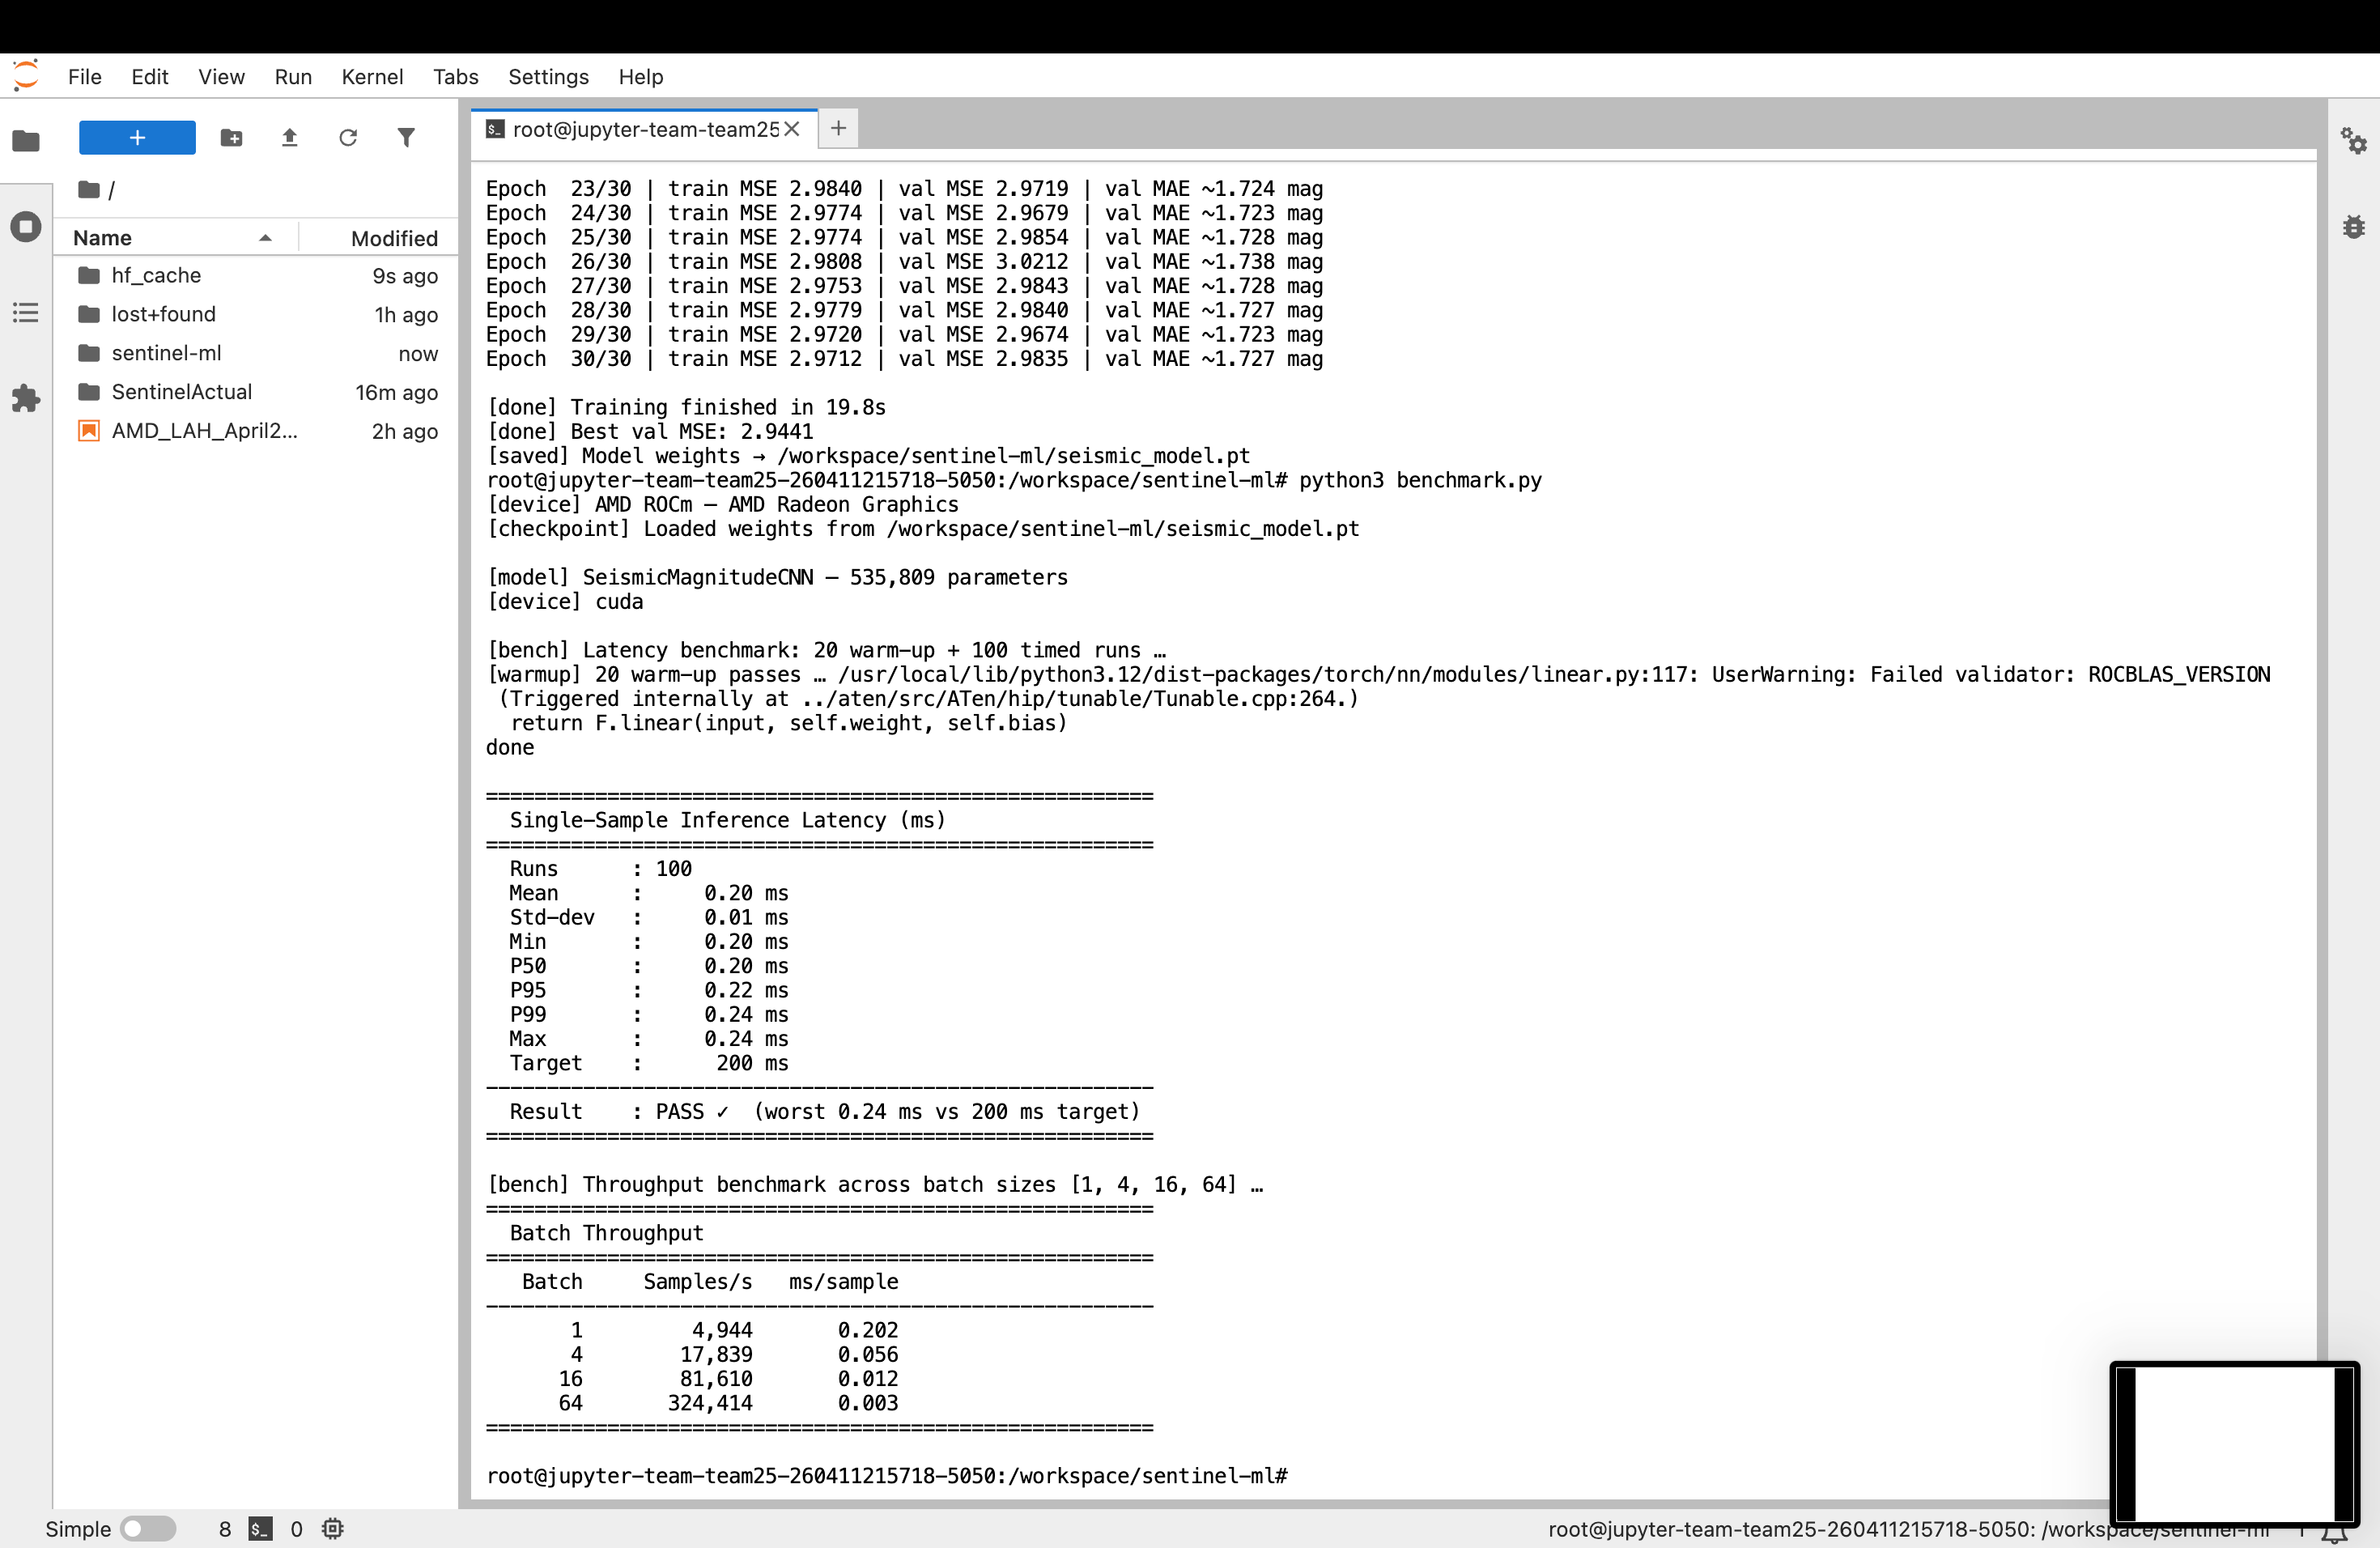Open the Extension Manager puzzle icon
Image resolution: width=2380 pixels, height=1548 pixels.
26,399
